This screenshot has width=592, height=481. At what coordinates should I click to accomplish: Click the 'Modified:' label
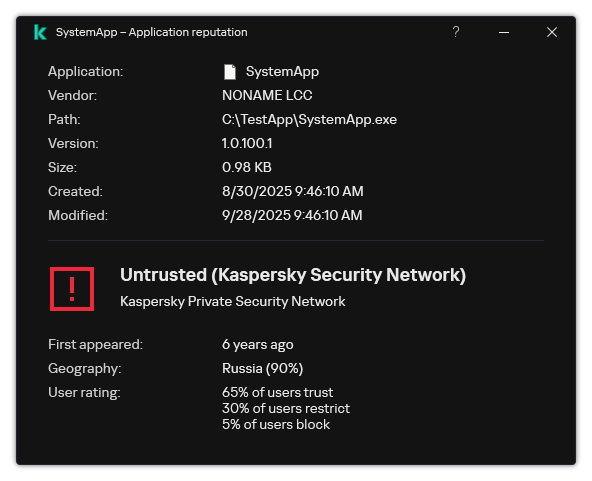pos(78,215)
